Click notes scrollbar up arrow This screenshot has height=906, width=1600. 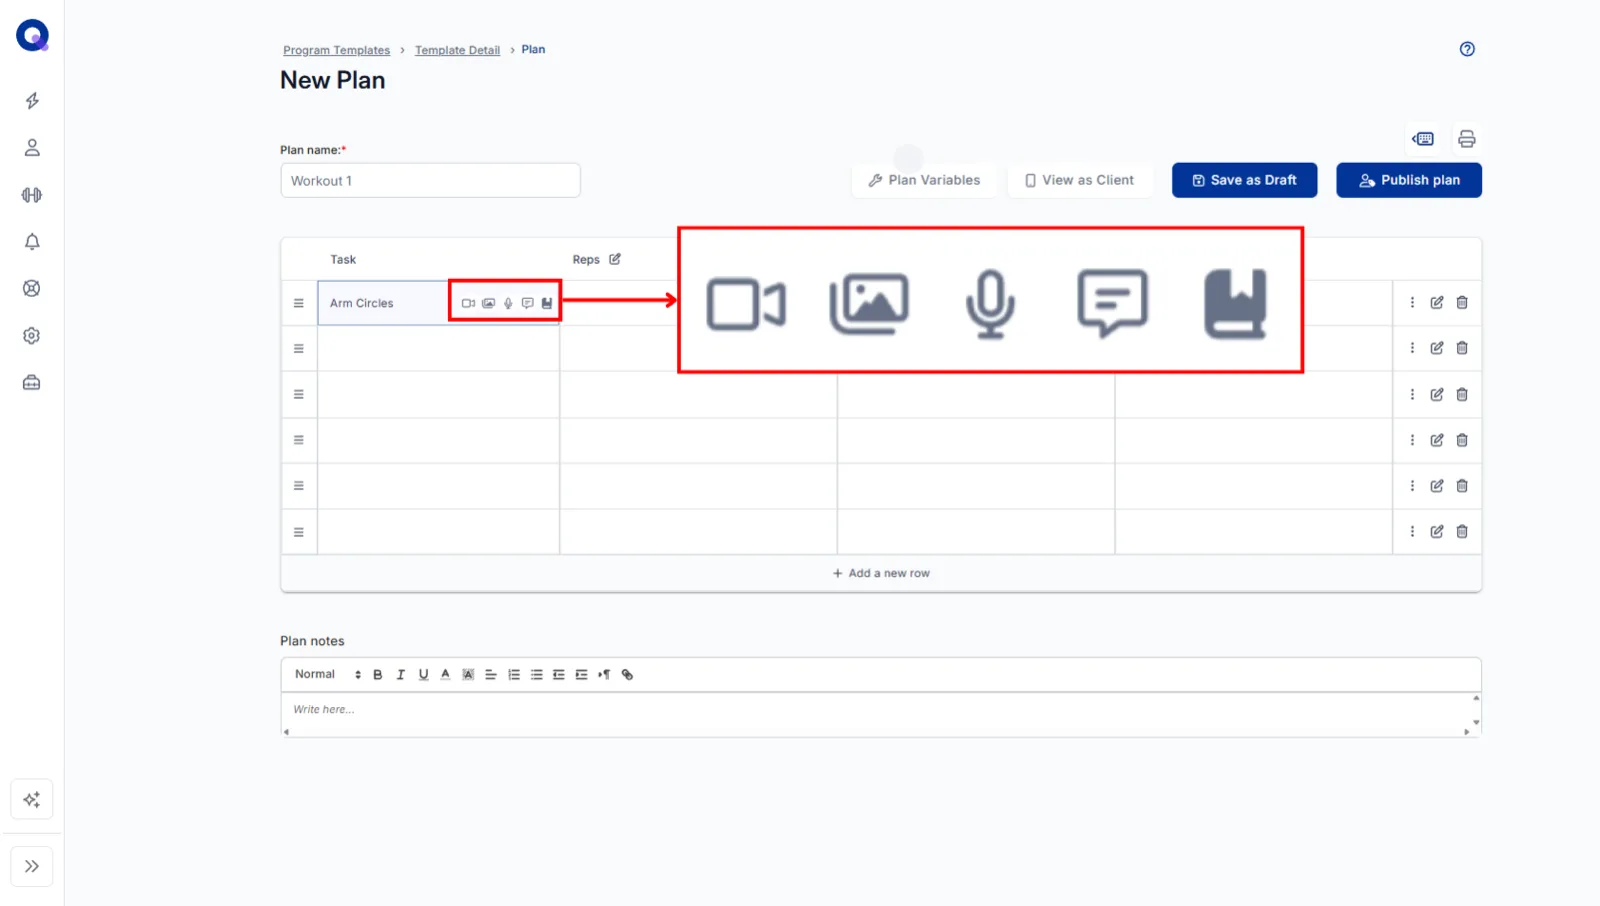1476,698
